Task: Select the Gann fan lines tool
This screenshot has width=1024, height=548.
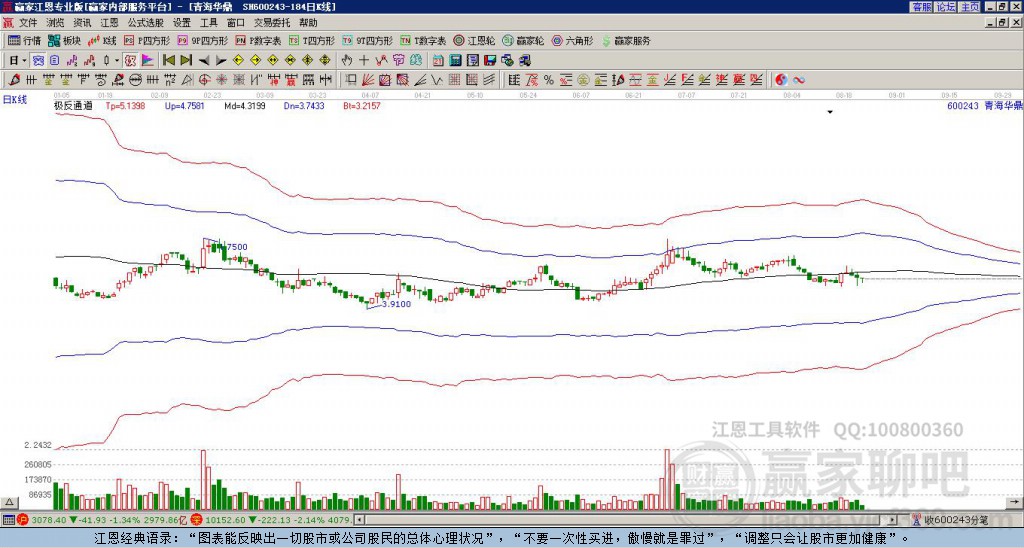Action: tap(366, 80)
